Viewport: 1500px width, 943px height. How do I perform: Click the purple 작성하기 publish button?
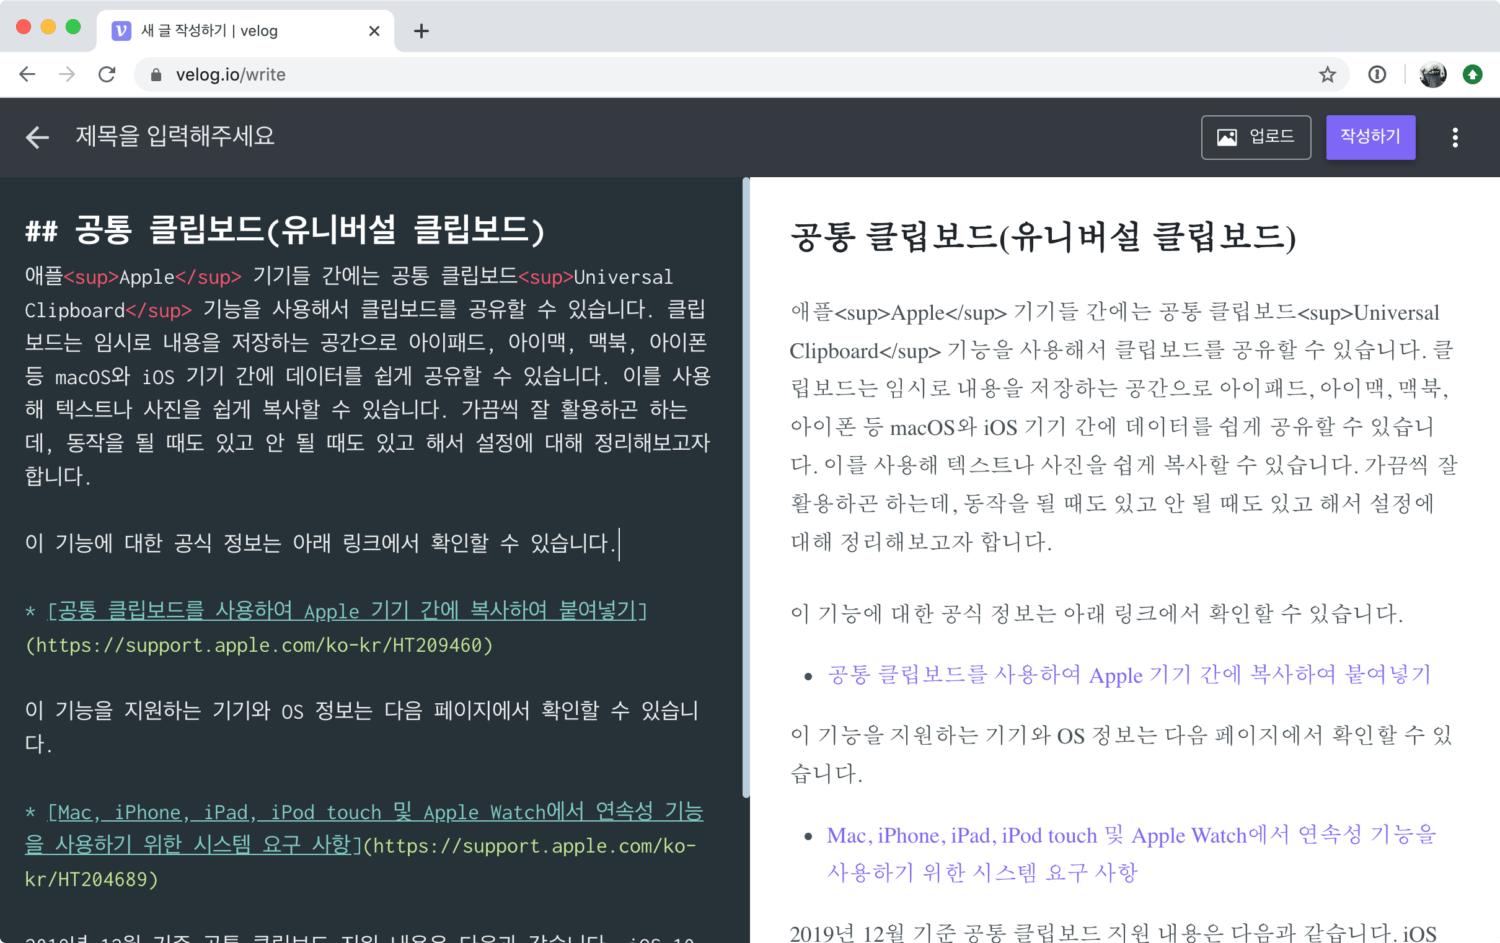[1370, 137]
